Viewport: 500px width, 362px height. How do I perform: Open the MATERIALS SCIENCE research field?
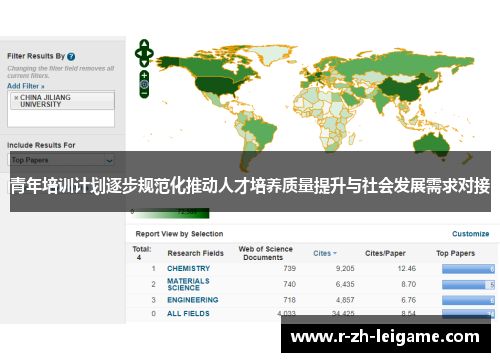coord(188,284)
